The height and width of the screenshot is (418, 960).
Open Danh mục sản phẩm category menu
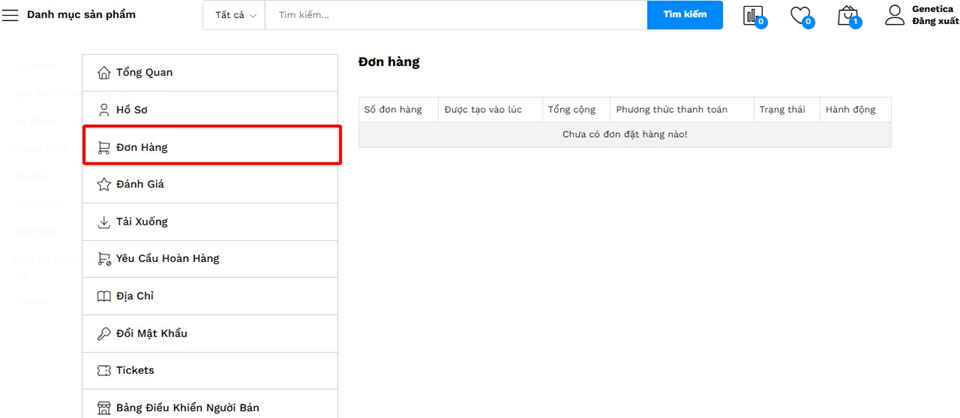pyautogui.click(x=81, y=15)
